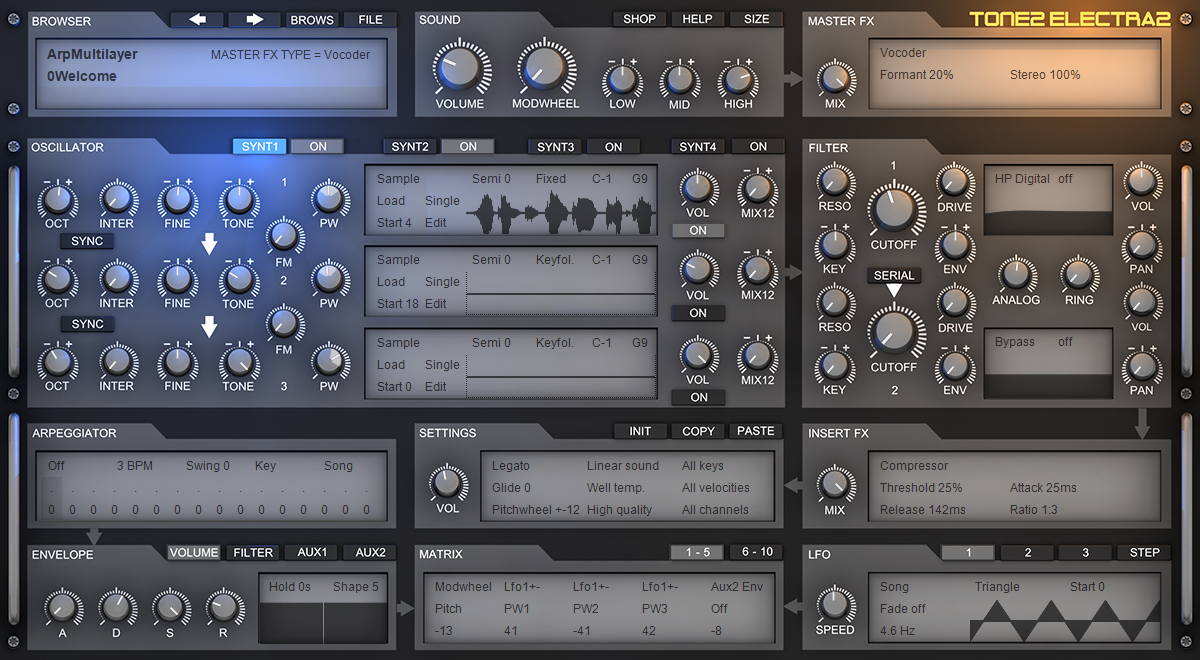Click the previous preset left arrow
1200x660 pixels.
click(196, 19)
